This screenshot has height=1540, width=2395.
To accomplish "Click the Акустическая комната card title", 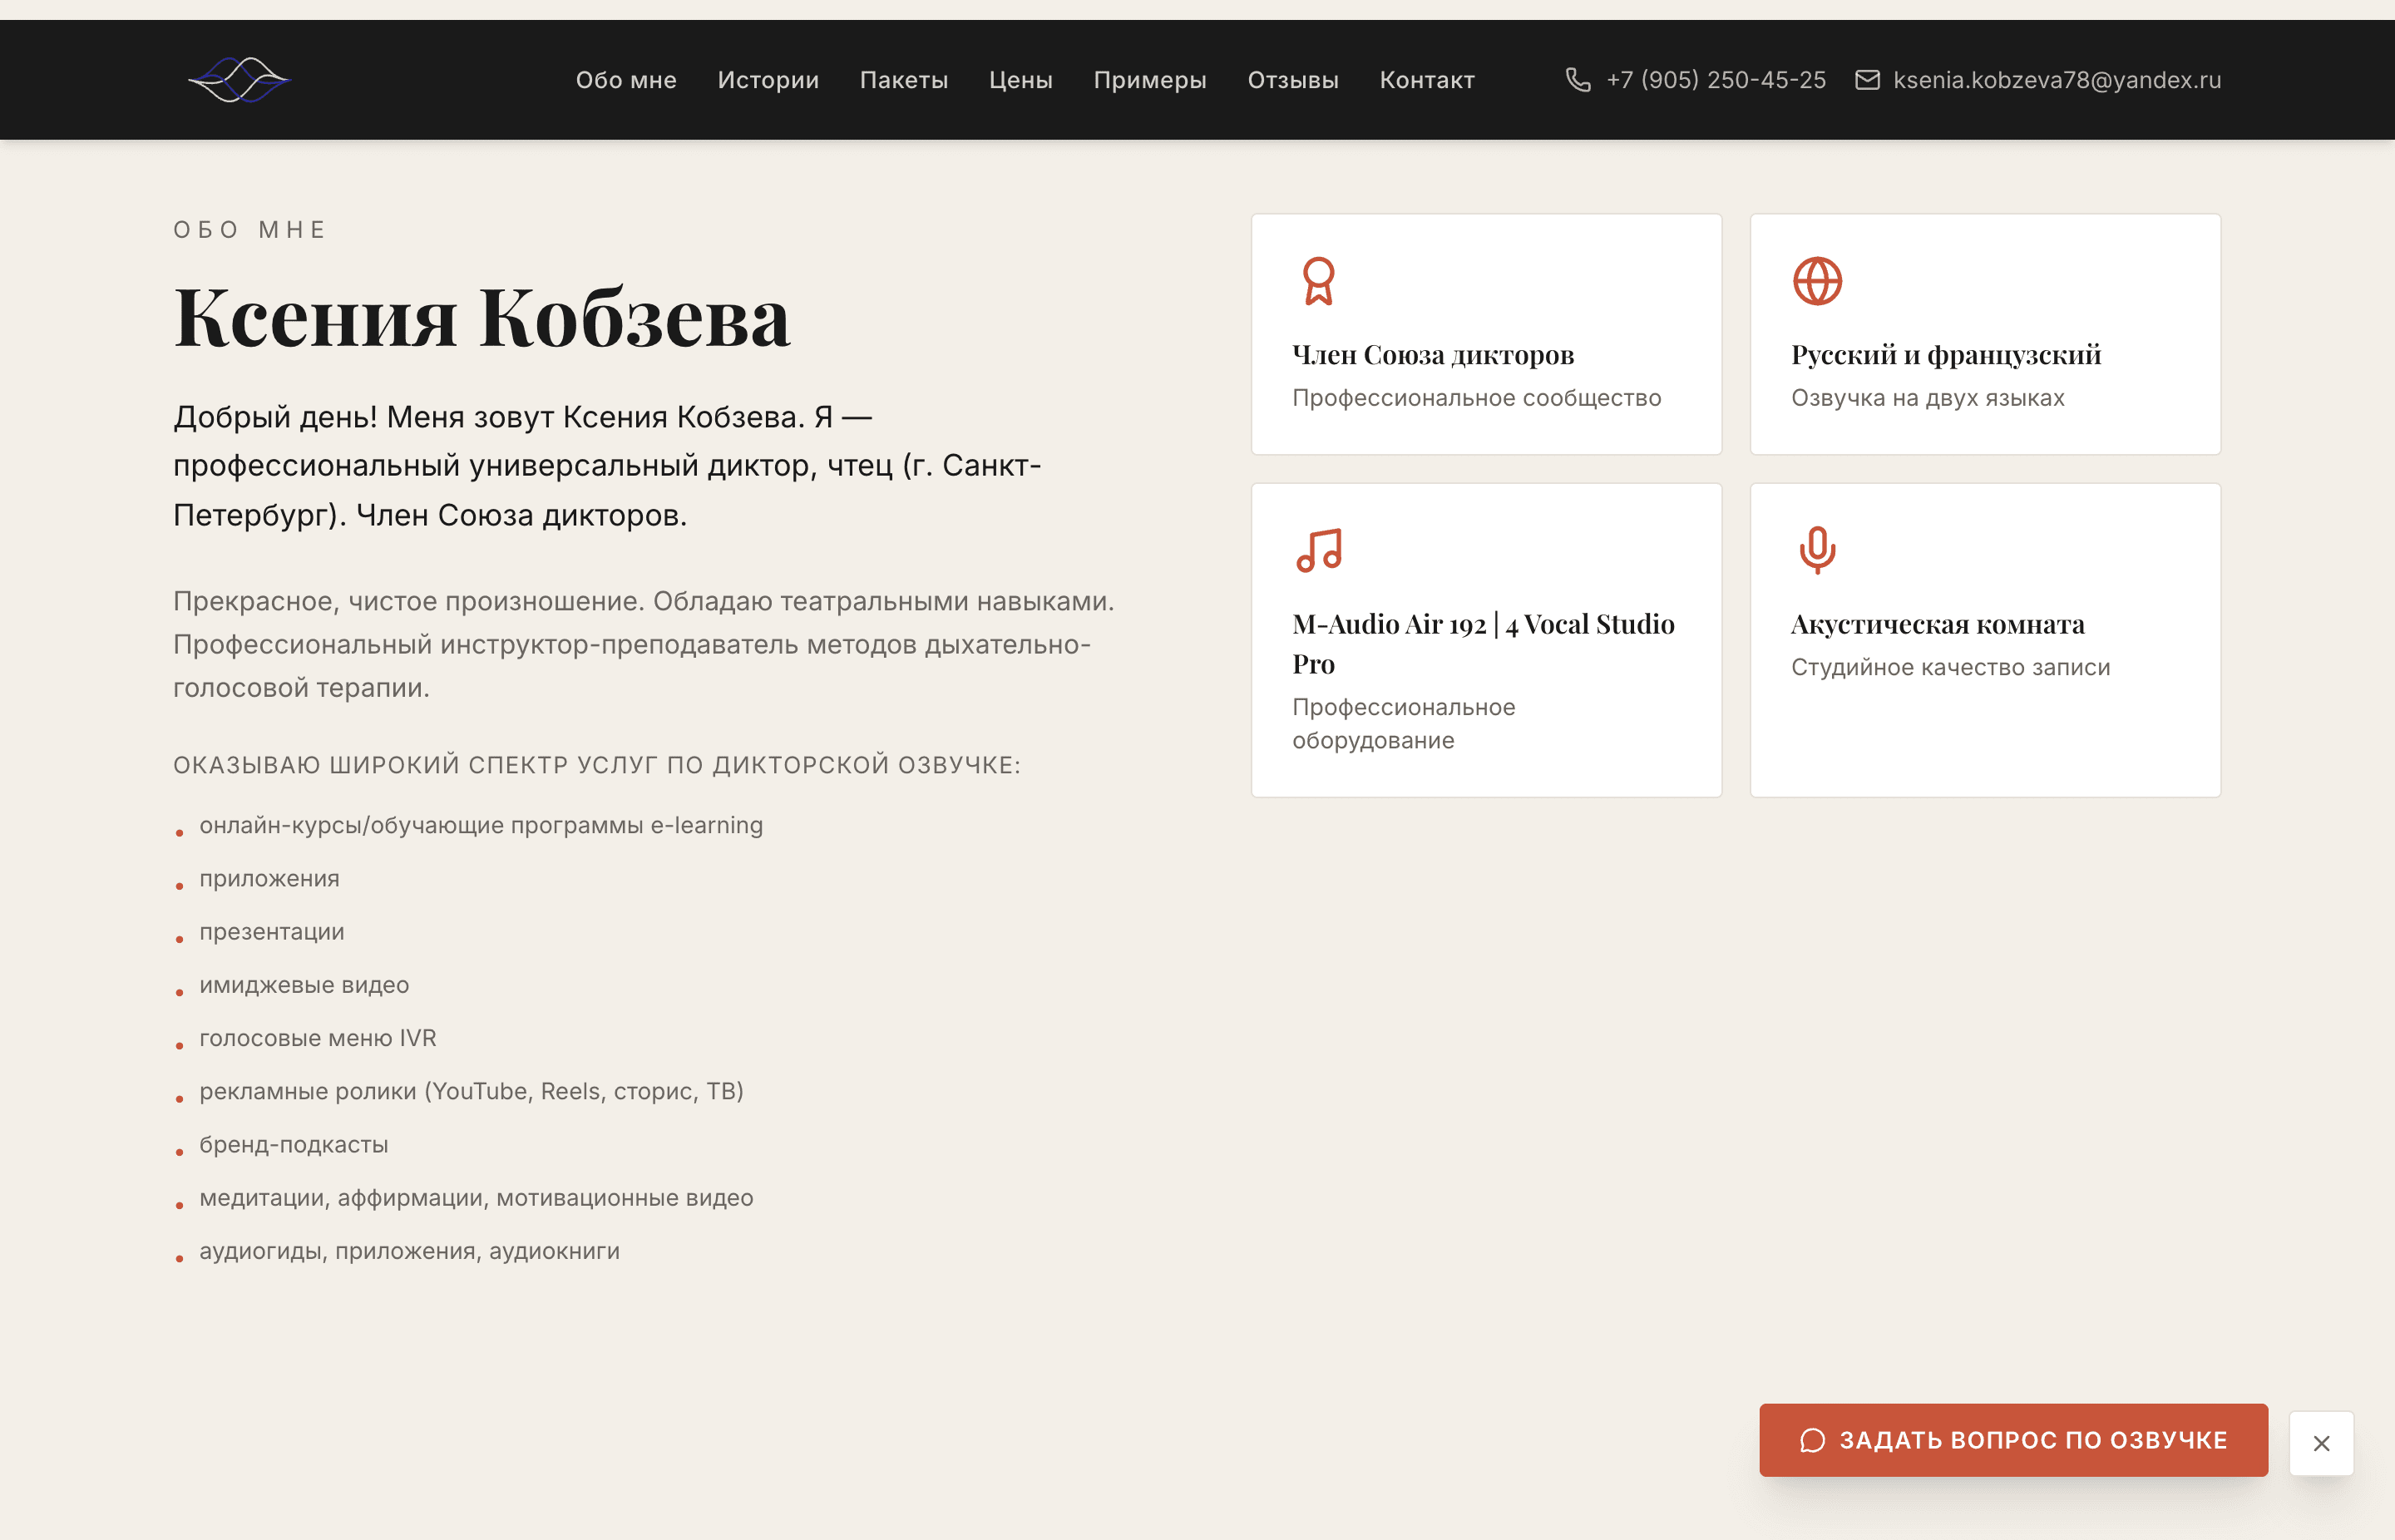I will pyautogui.click(x=1938, y=624).
